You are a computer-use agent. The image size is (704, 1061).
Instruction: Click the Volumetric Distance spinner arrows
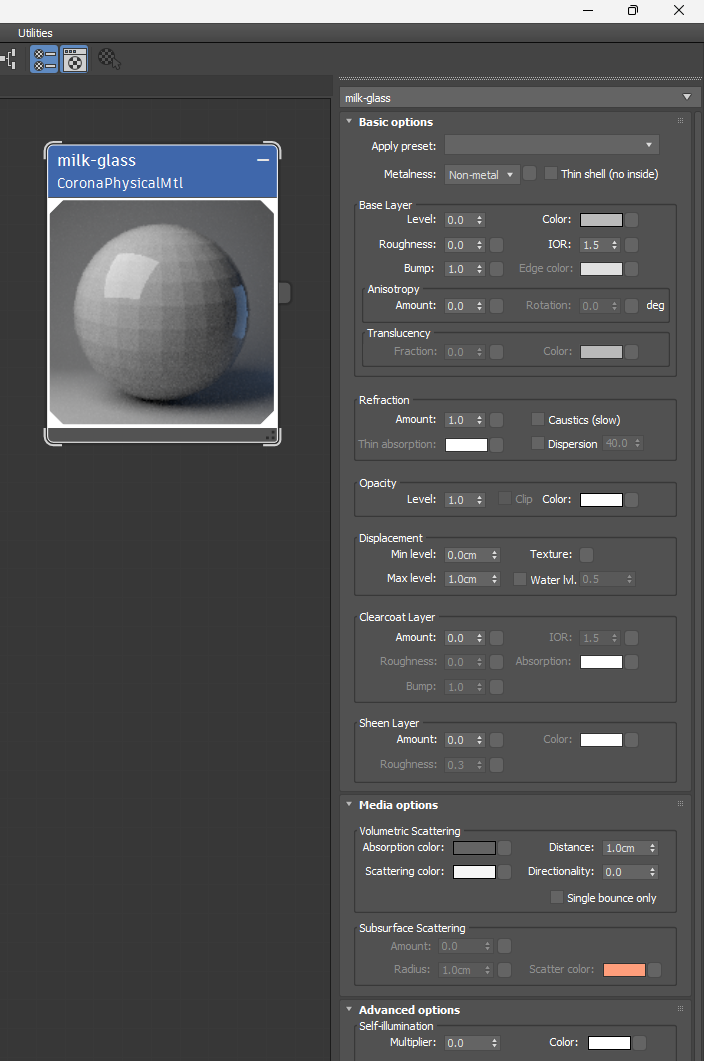click(x=653, y=848)
